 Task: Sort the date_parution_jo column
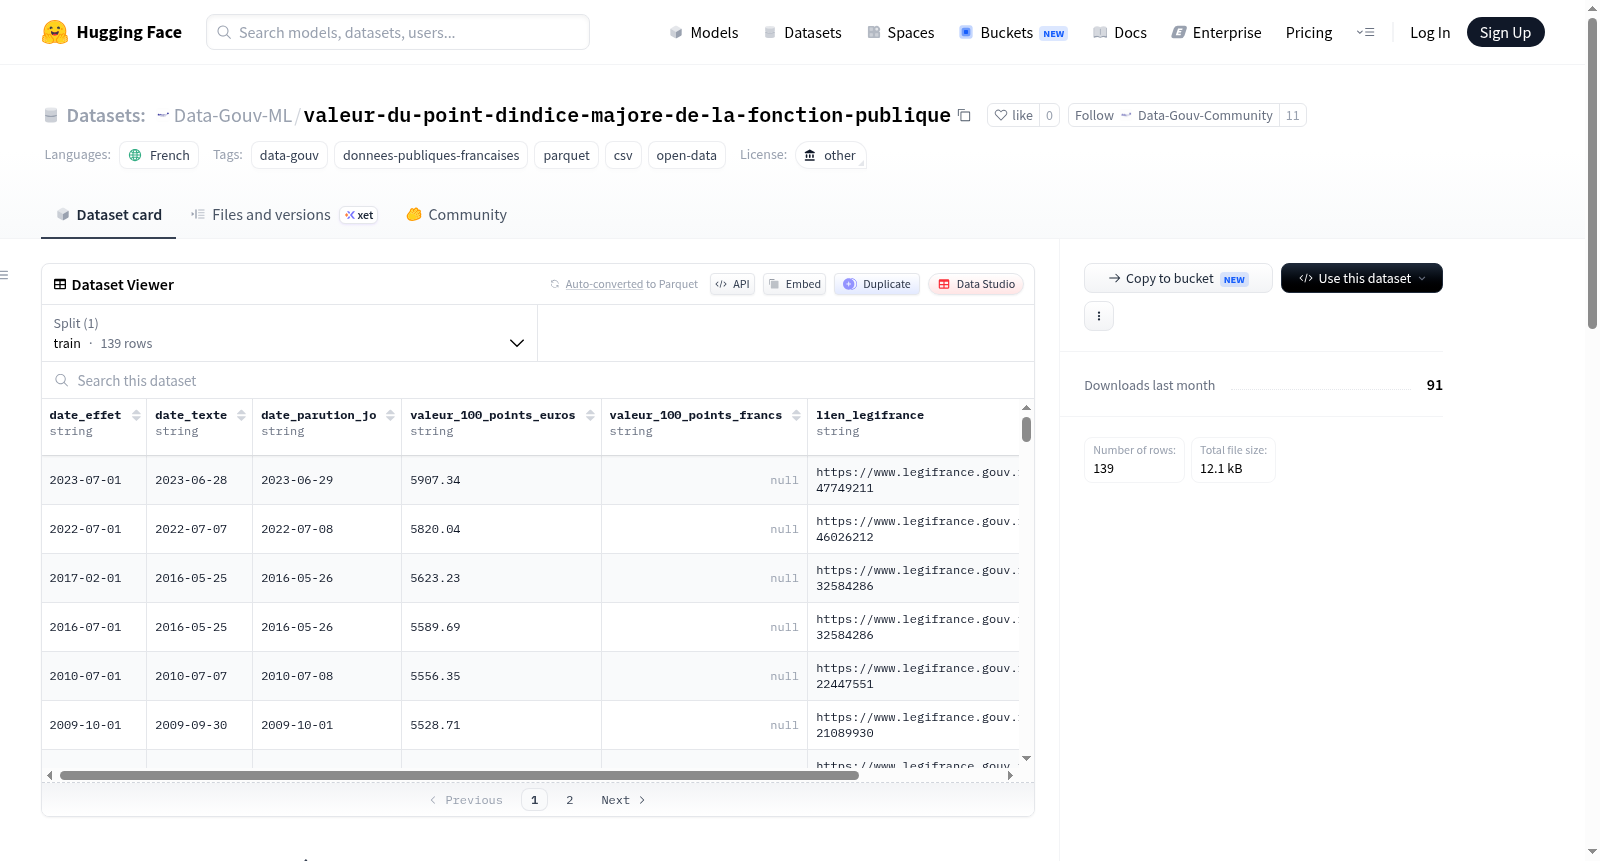(x=390, y=415)
